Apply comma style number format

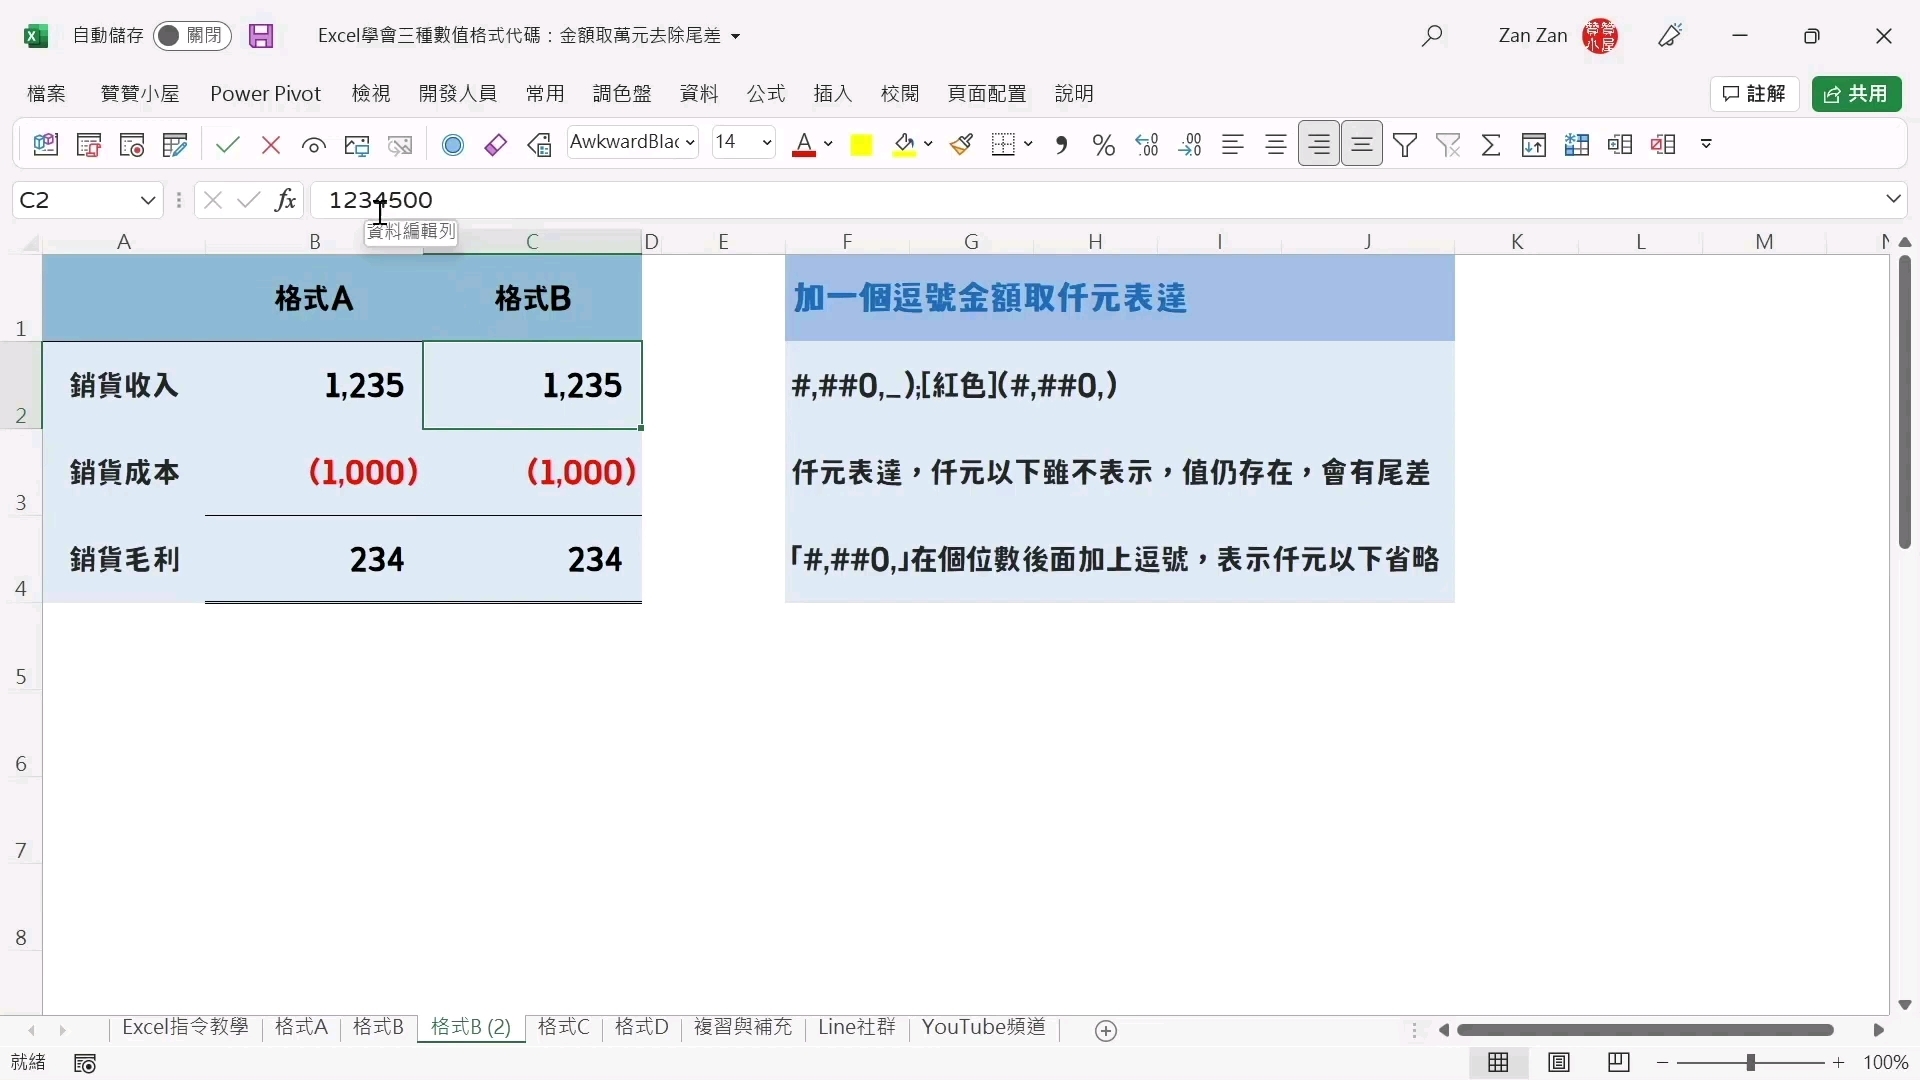coord(1062,145)
